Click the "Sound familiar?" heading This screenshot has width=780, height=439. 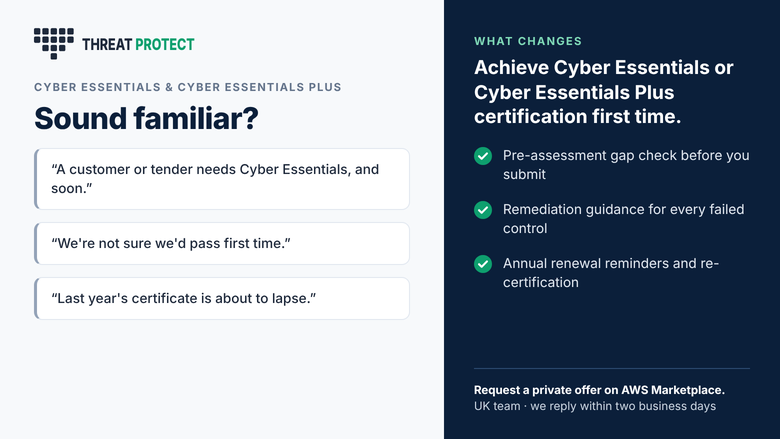pyautogui.click(x=146, y=118)
